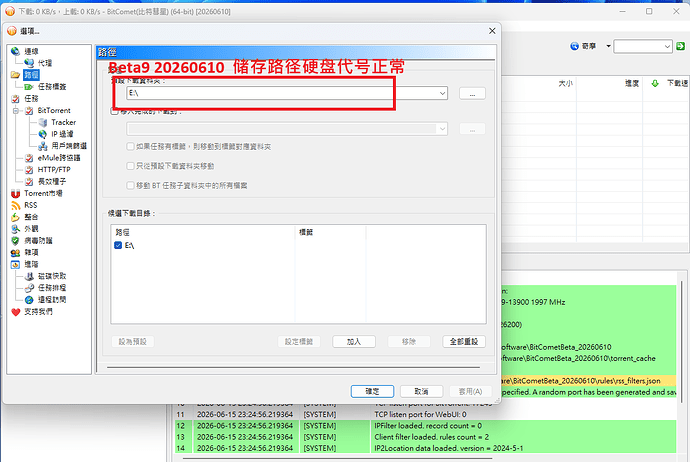Image resolution: width=690 pixels, height=462 pixels.
Task: Select the HTTP/FTP icon
Action: 29,169
